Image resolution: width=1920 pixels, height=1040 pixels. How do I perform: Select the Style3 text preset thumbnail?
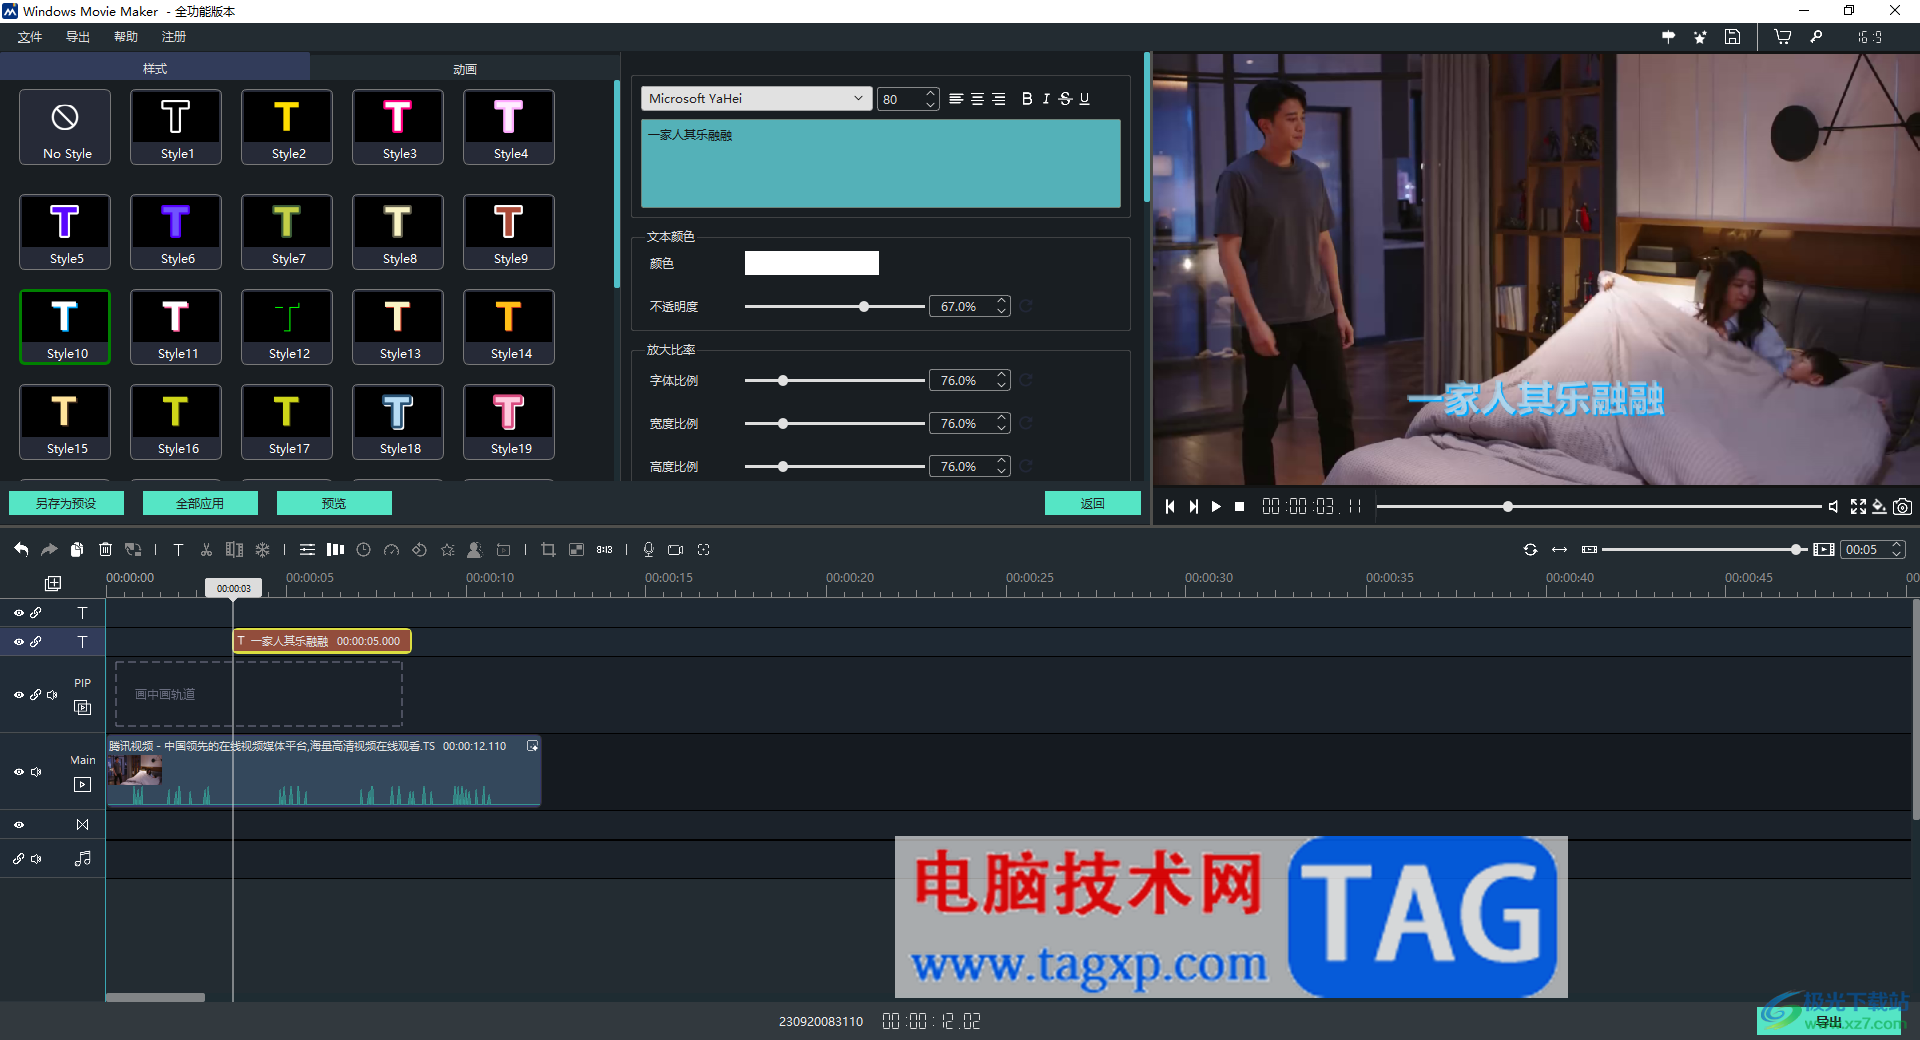398,127
